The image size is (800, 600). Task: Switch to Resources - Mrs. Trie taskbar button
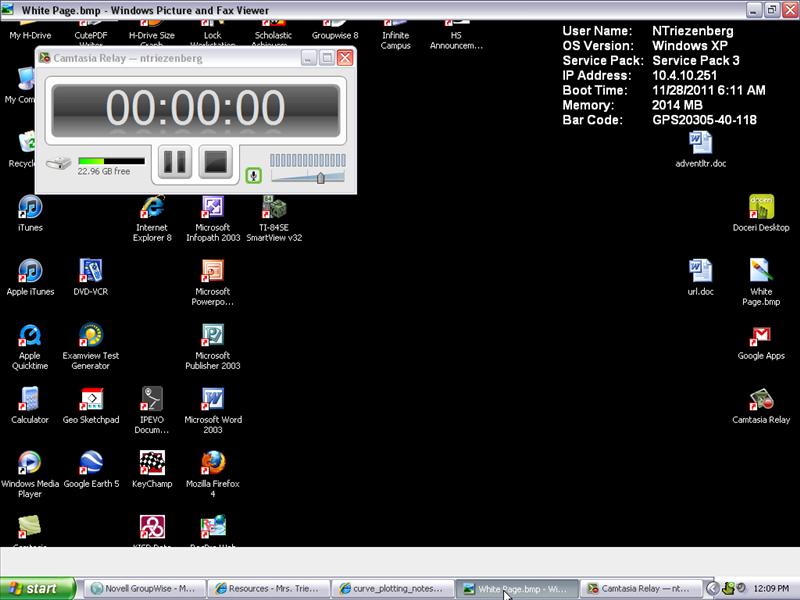(x=269, y=588)
